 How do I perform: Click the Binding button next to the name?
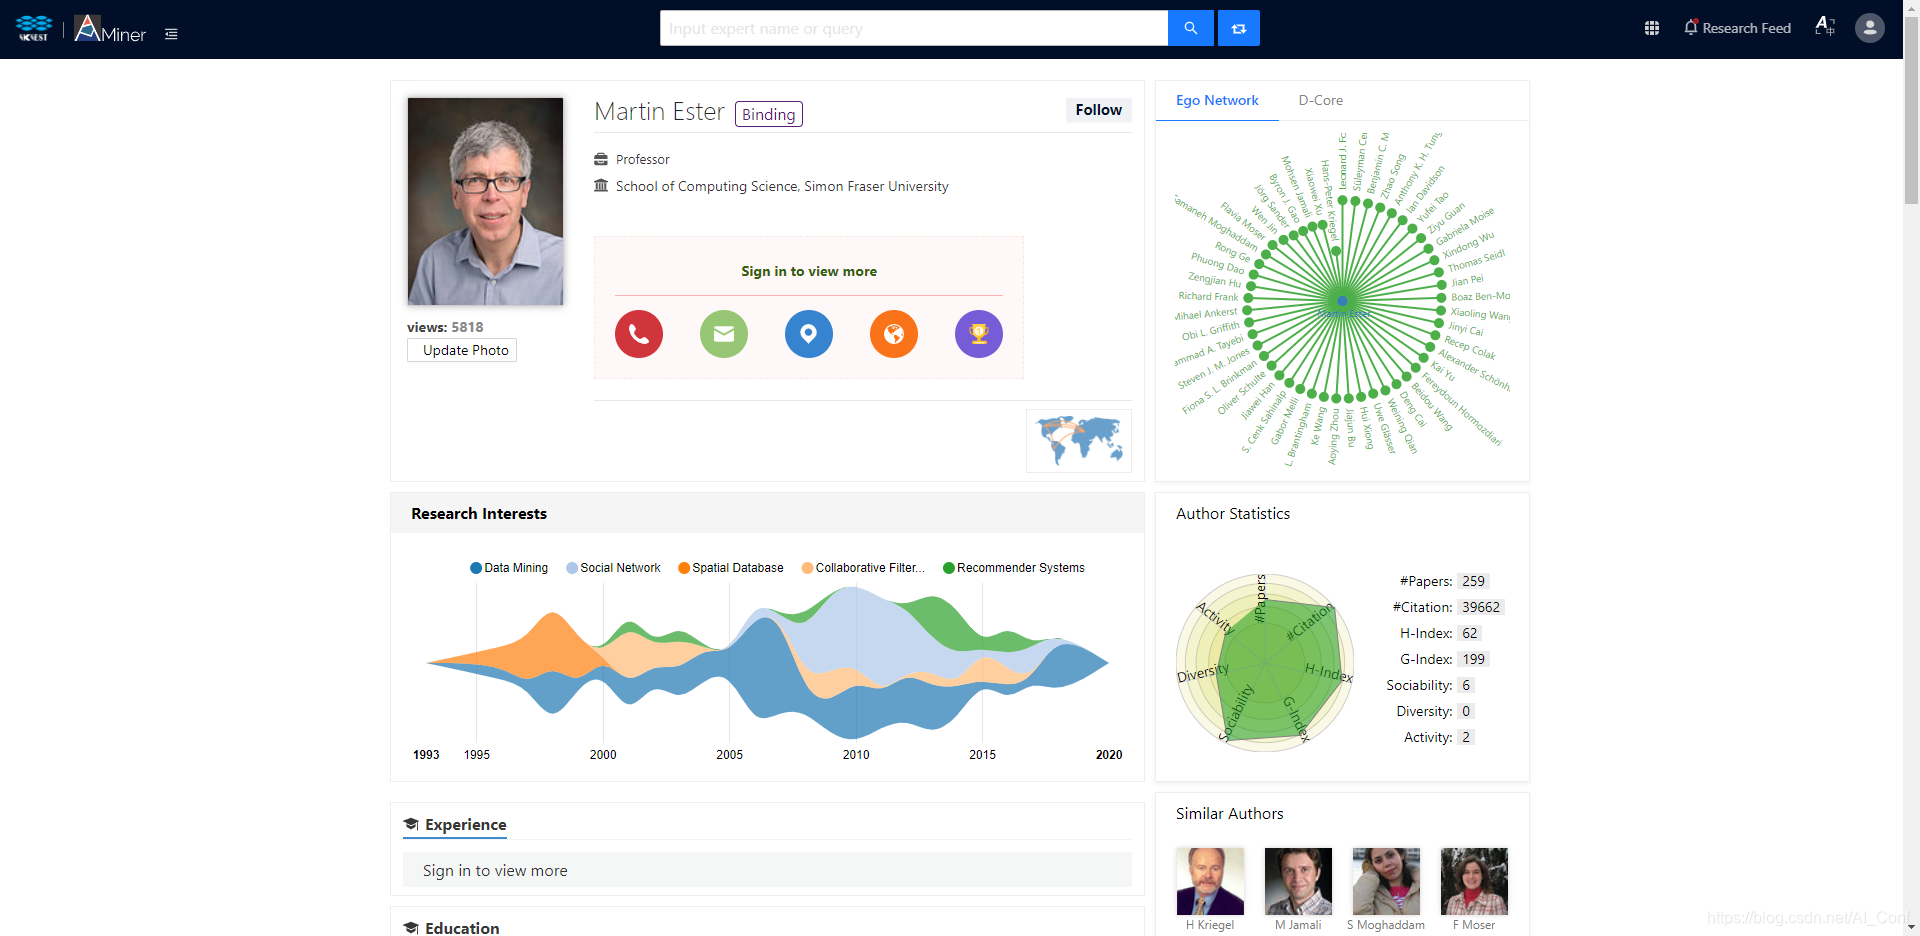tap(769, 114)
